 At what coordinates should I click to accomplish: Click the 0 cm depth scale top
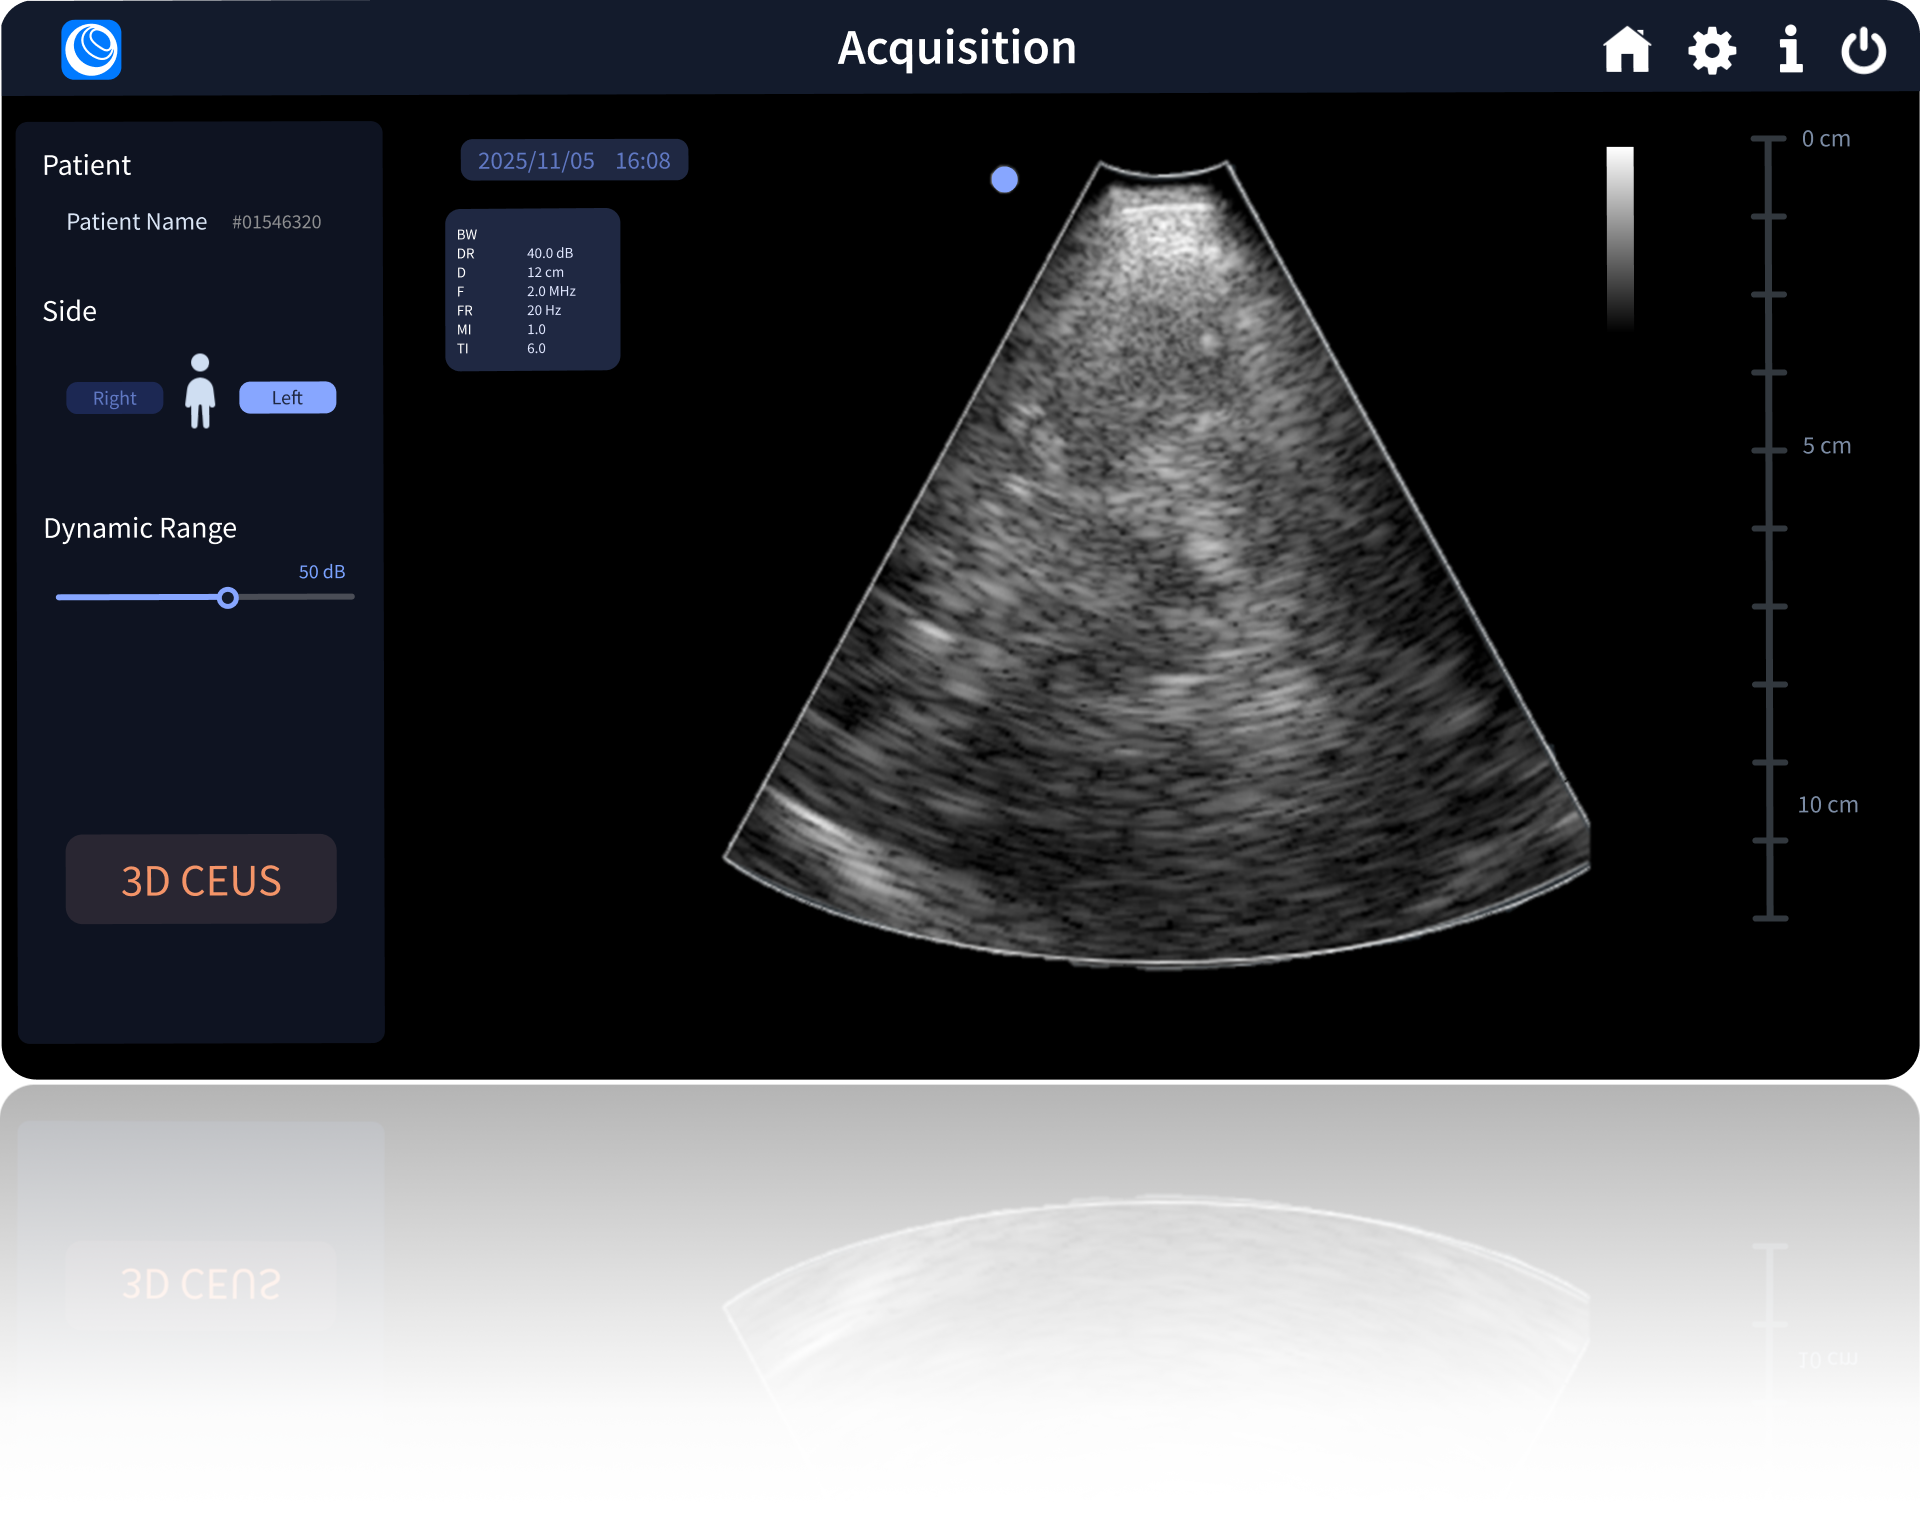[1825, 139]
